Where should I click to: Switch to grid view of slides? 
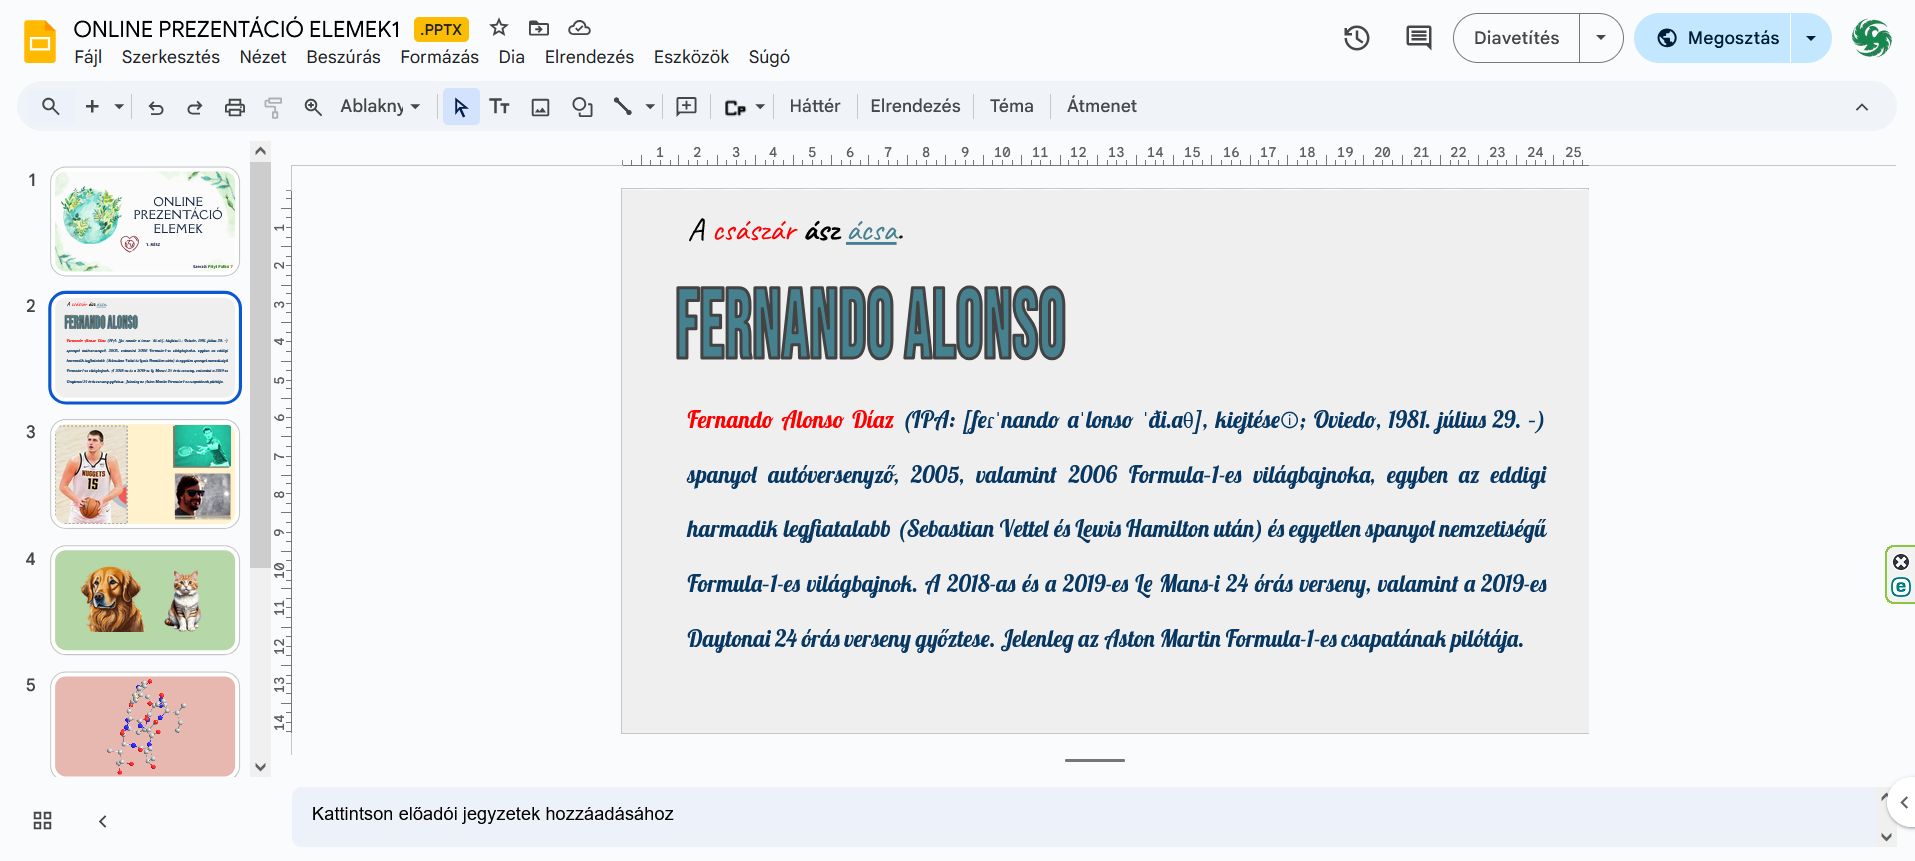[42, 821]
